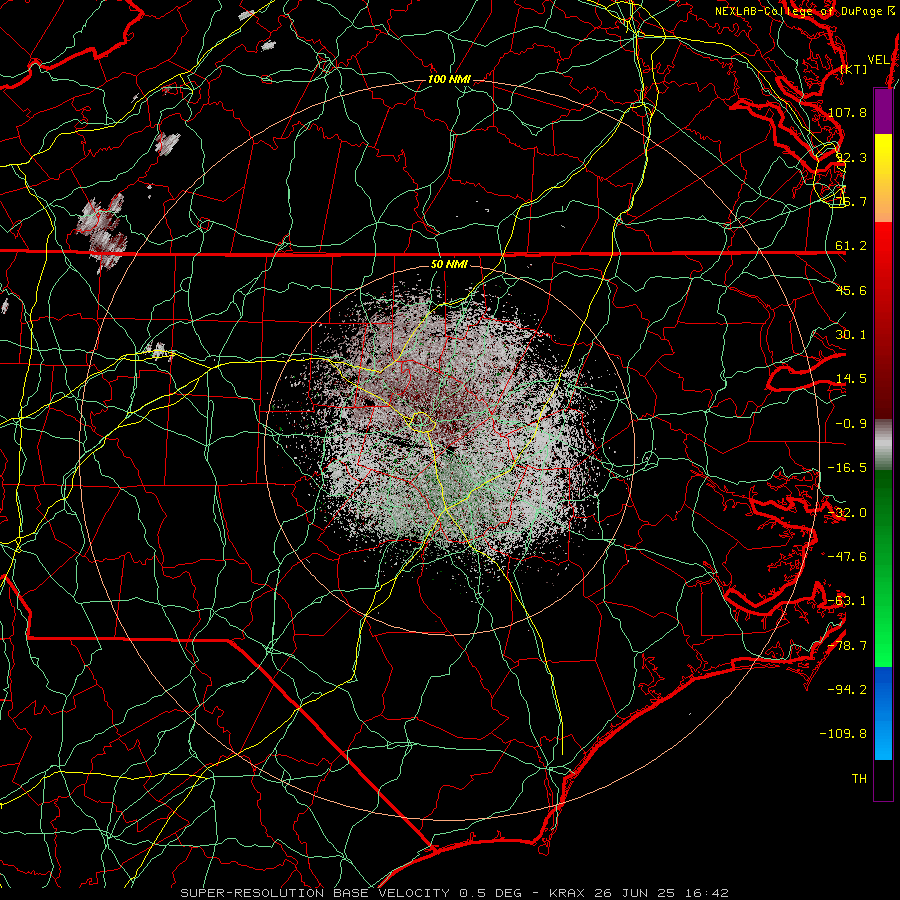The height and width of the screenshot is (900, 900).
Task: Click the -32.0 velocity scale value
Action: pyautogui.click(x=848, y=512)
